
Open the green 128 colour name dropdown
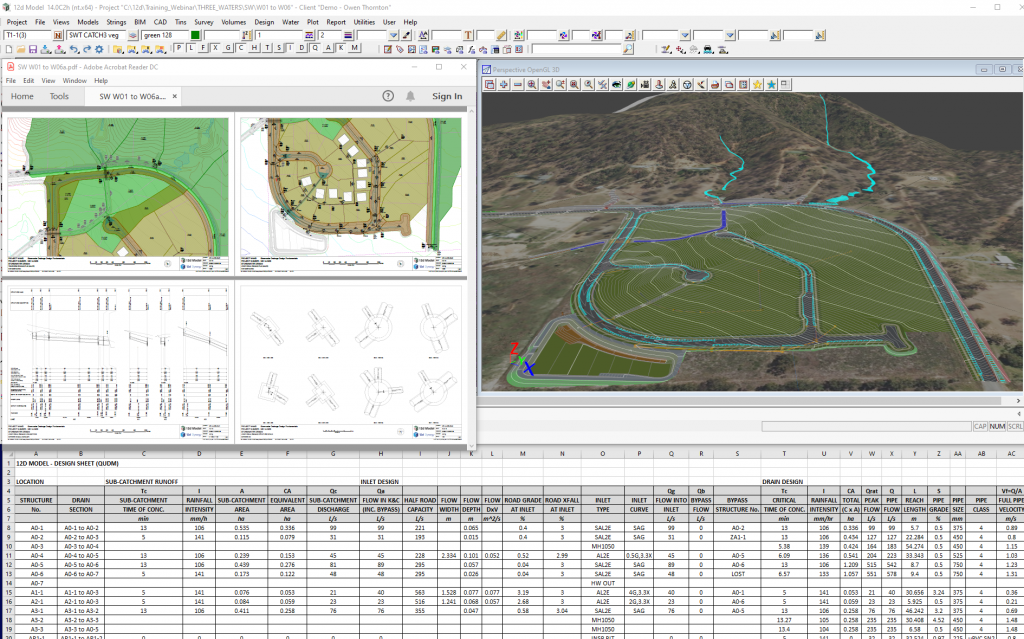click(165, 33)
